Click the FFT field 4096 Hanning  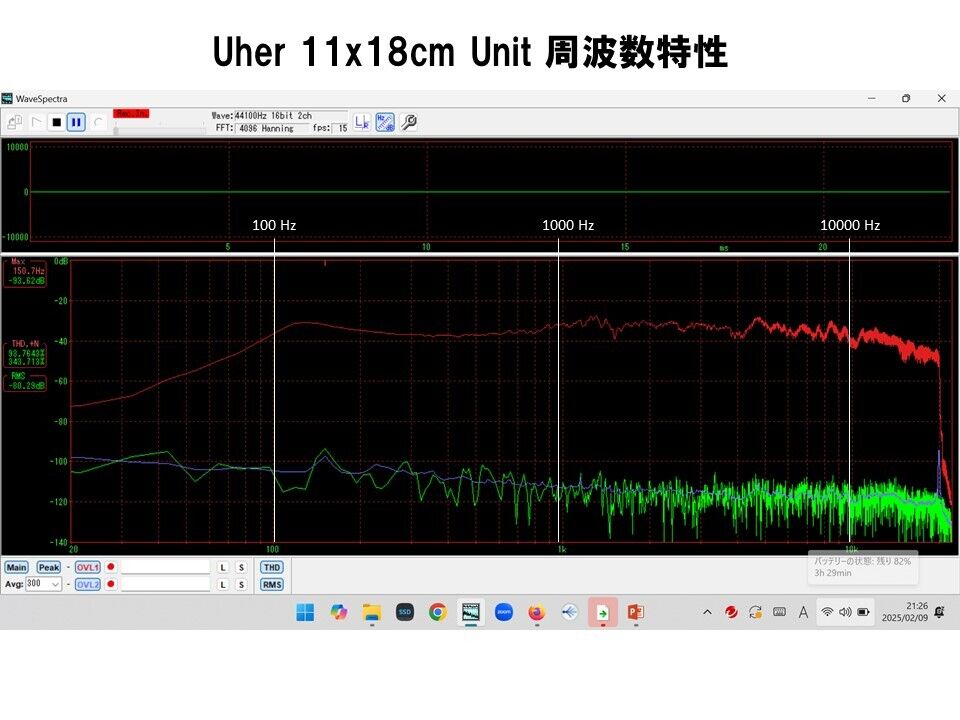pyautogui.click(x=272, y=128)
